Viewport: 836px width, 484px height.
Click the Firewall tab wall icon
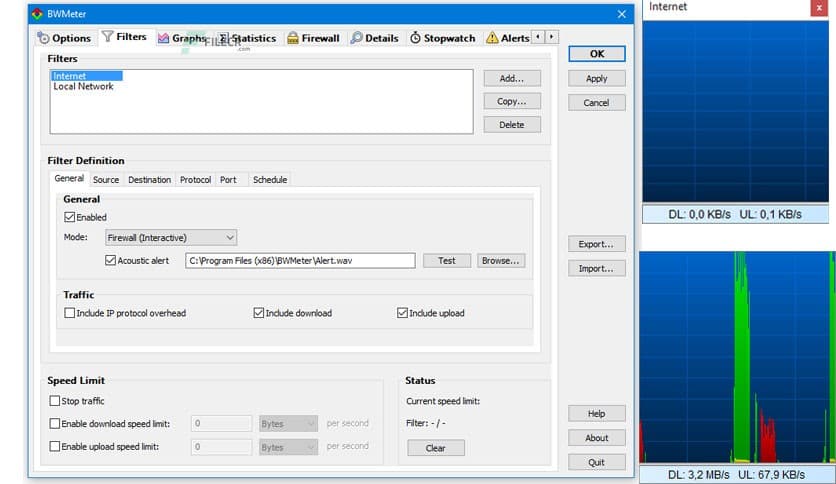pos(293,38)
